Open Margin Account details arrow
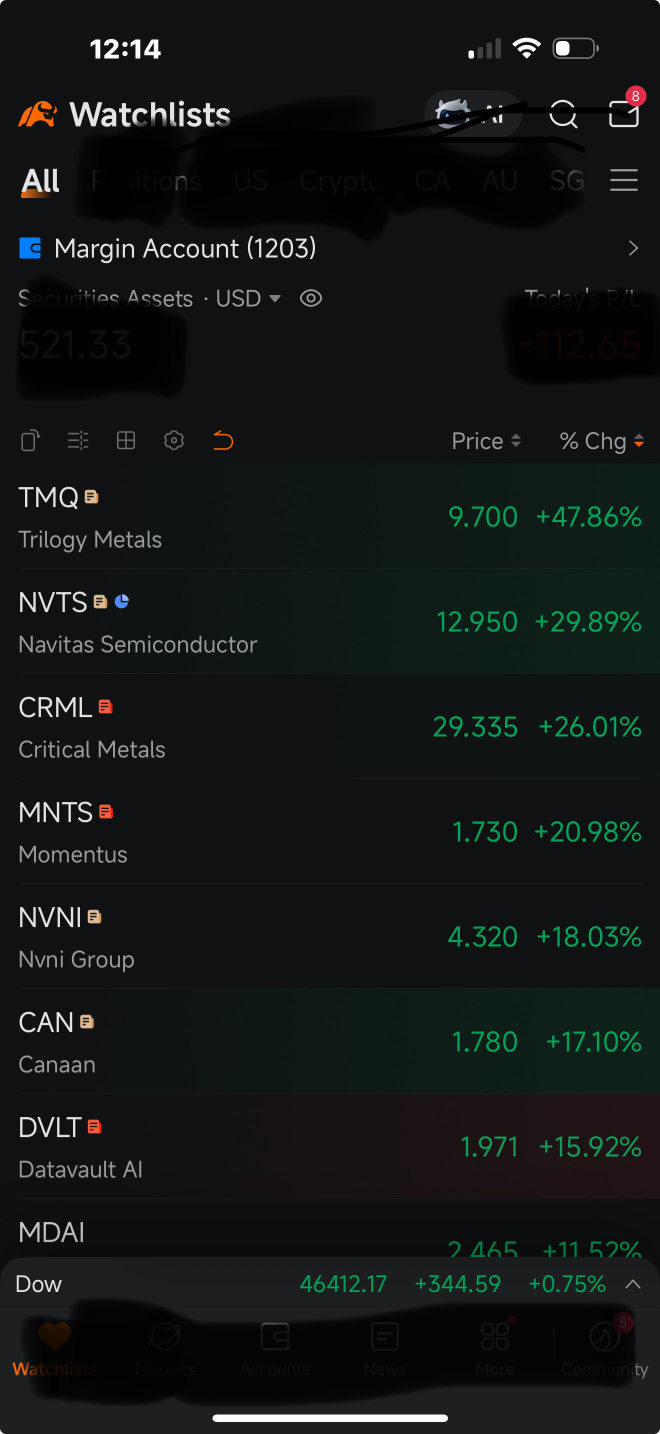Image resolution: width=660 pixels, height=1434 pixels. coord(632,248)
